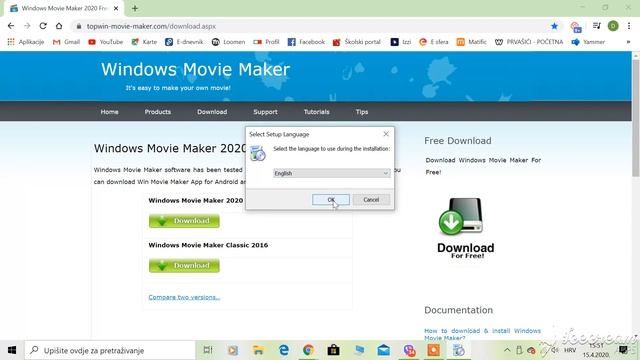The image size is (640, 360).
Task: Download Windows Movie Maker 2020 green button
Action: pos(184,221)
